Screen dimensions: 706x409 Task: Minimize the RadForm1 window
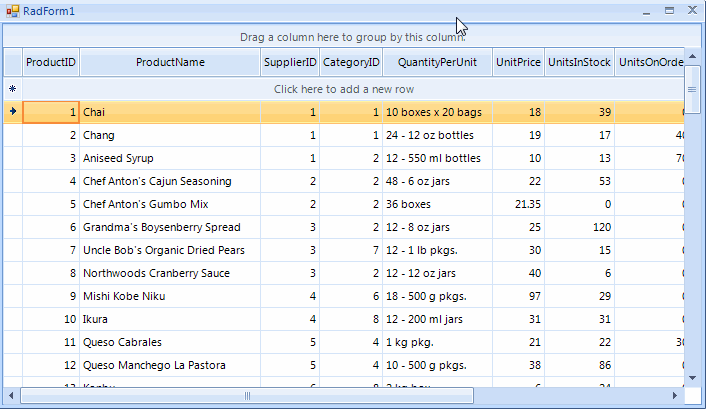647,10
